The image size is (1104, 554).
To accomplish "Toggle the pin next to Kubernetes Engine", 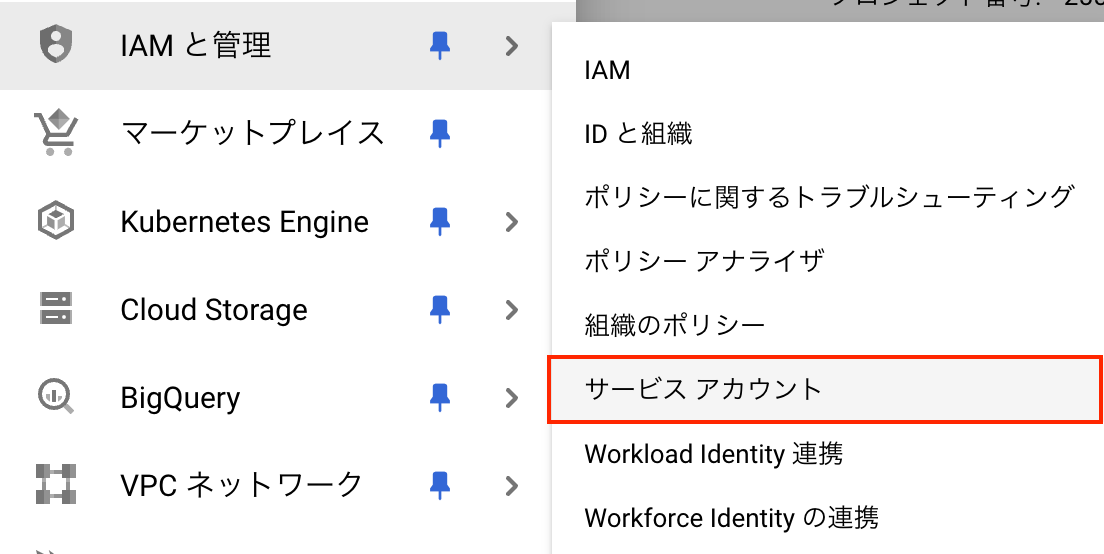I will 439,221.
